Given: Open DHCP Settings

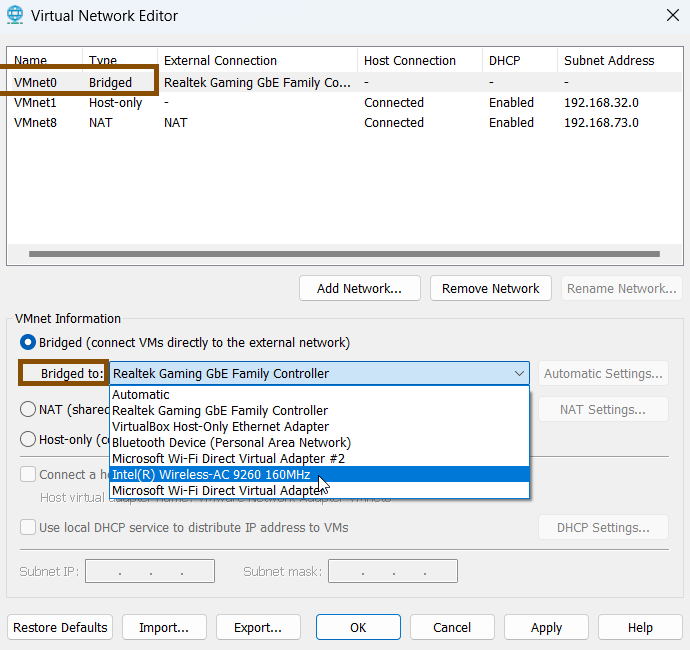Looking at the screenshot, I should pyautogui.click(x=603, y=527).
